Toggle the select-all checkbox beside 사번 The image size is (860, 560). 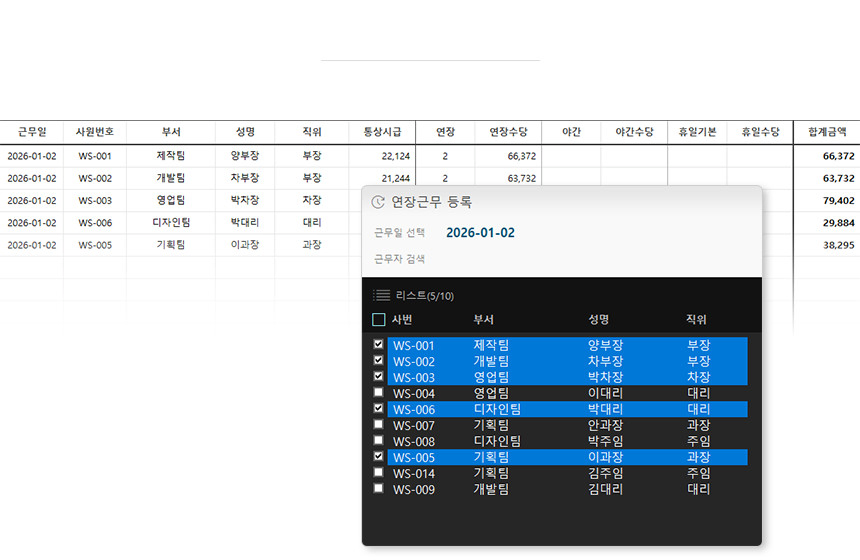(378, 320)
